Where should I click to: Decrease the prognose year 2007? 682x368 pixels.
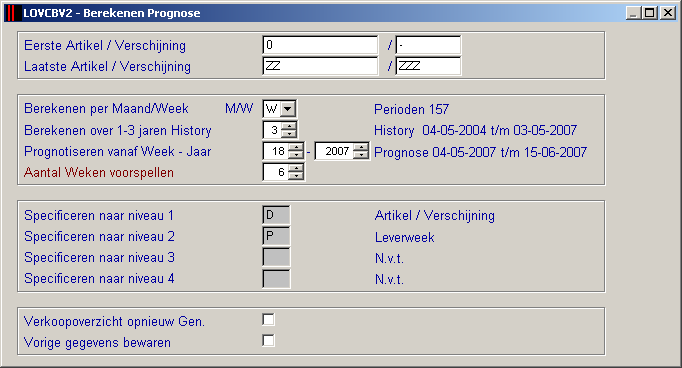pyautogui.click(x=361, y=154)
